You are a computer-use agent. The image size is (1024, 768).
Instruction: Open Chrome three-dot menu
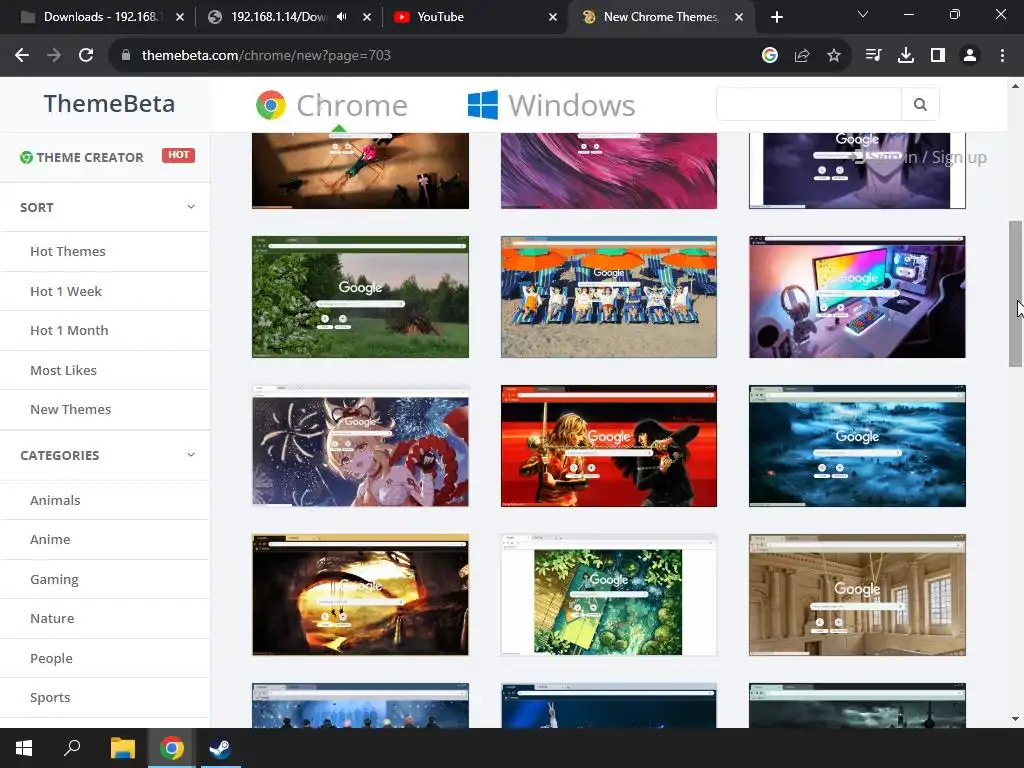tap(1002, 56)
